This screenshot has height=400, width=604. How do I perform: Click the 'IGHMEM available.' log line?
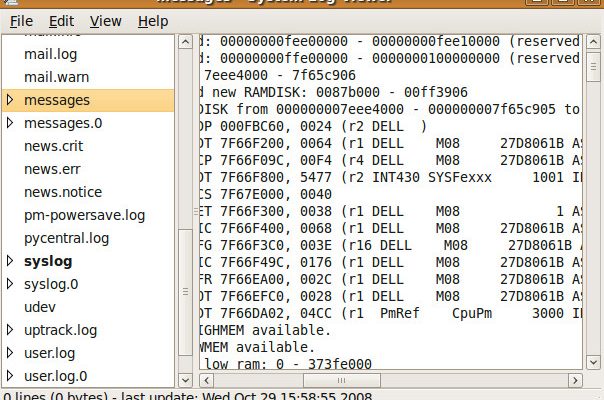tap(265, 330)
